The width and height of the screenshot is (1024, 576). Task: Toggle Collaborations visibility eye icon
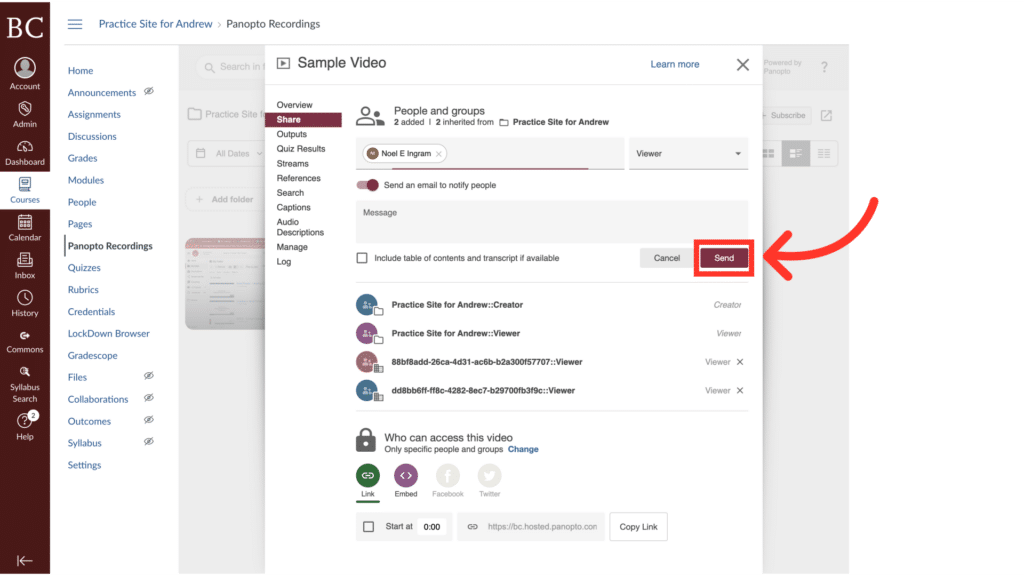[149, 398]
